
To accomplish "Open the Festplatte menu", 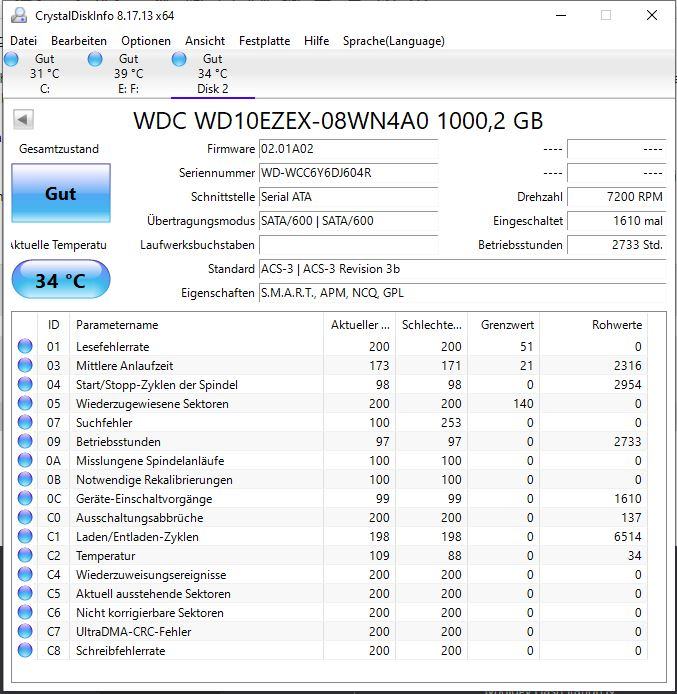I will 265,41.
